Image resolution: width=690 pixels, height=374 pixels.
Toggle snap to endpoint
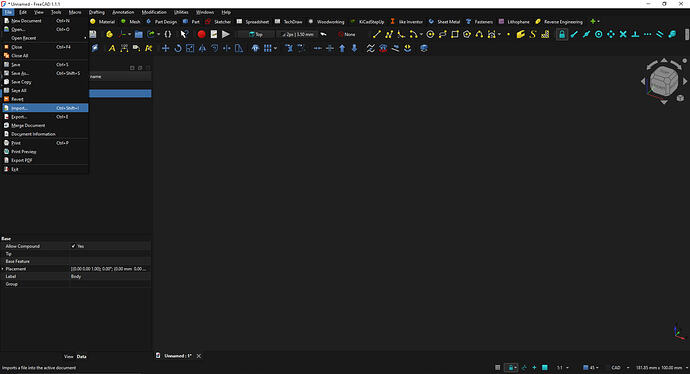574,34
